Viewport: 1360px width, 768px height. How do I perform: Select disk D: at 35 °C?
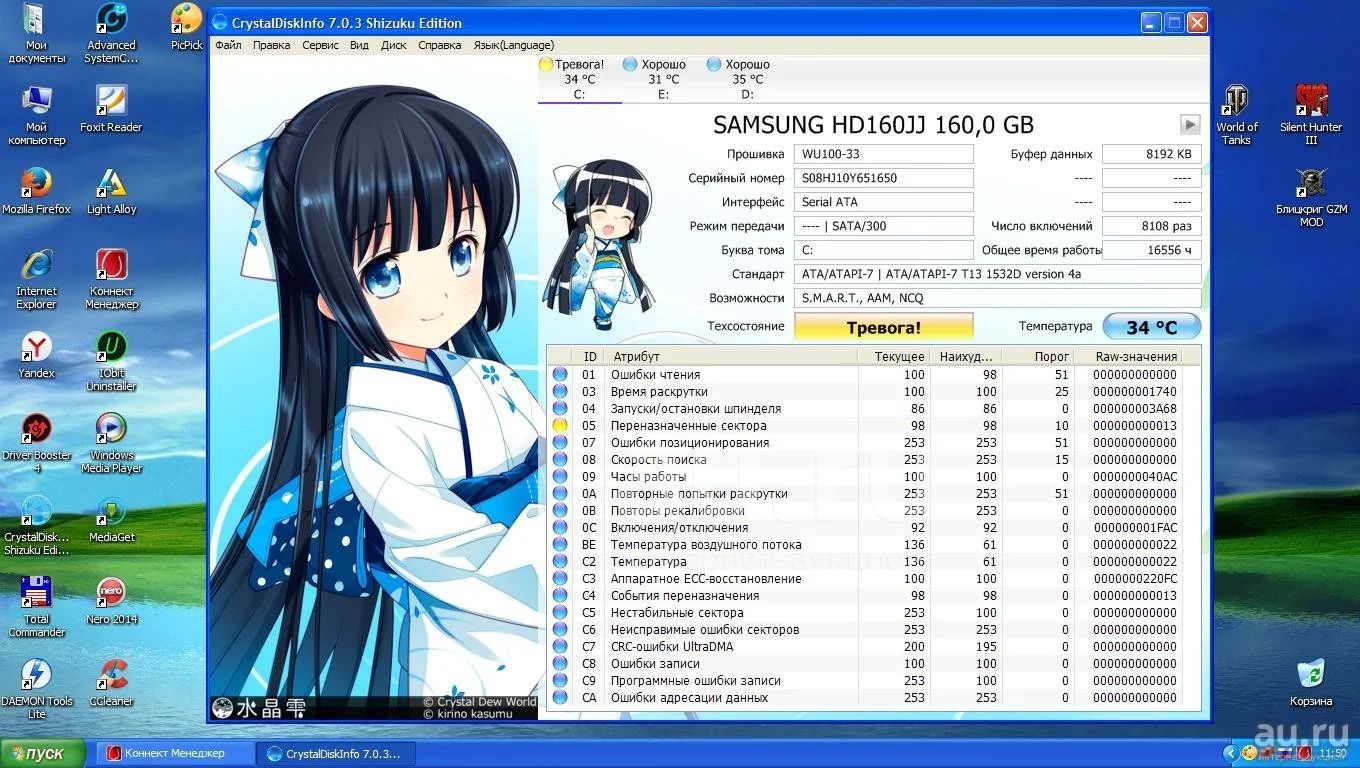coord(746,79)
